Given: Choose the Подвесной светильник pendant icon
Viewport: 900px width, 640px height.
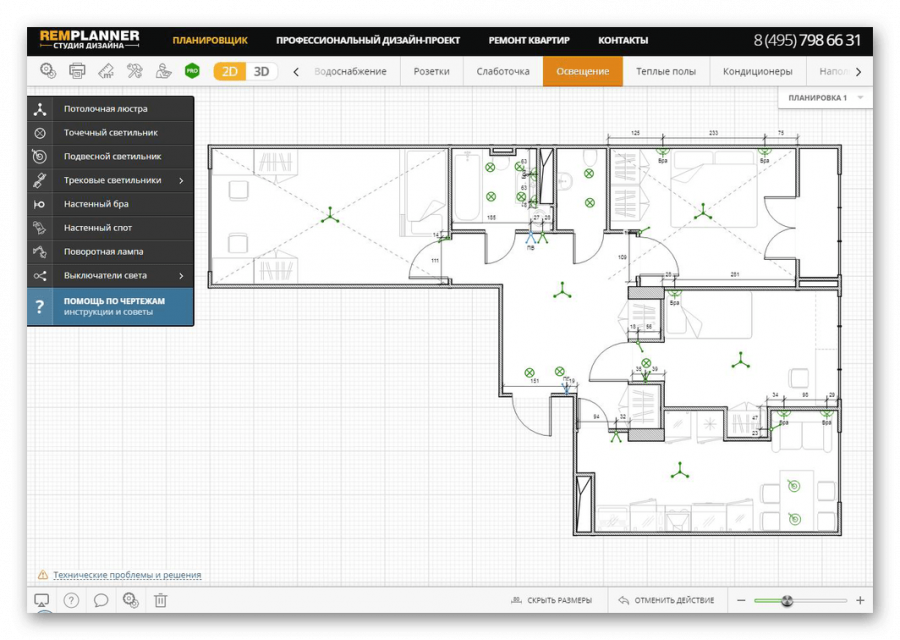Looking at the screenshot, I should [x=40, y=157].
